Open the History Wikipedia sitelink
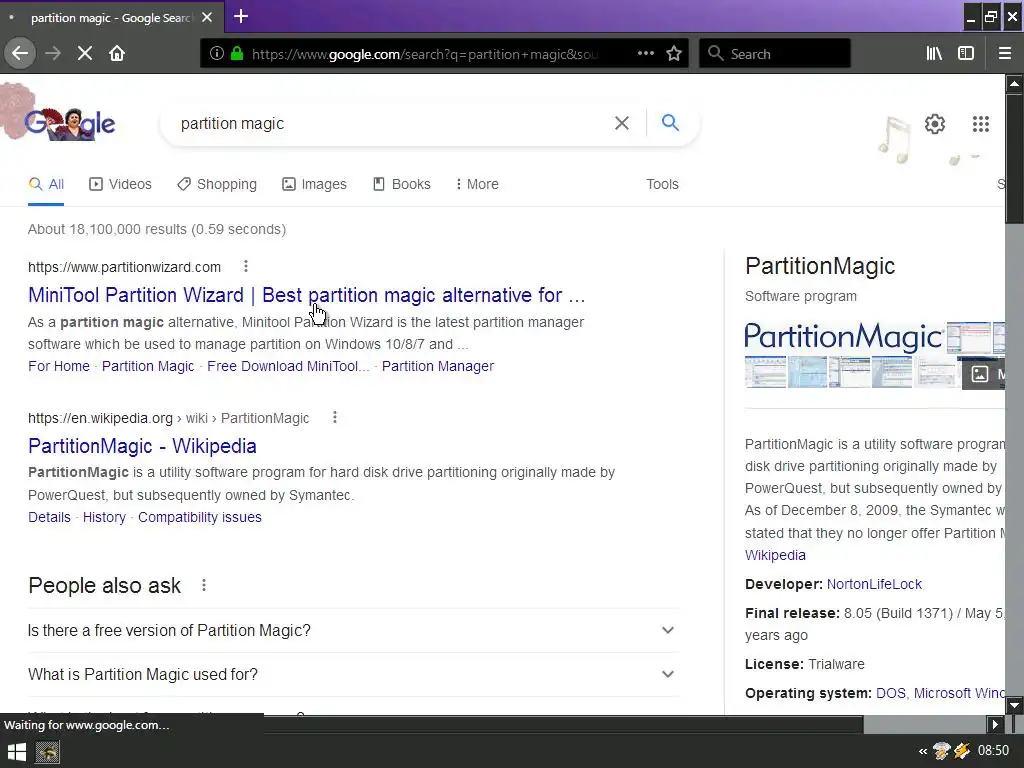The height and width of the screenshot is (768, 1024). coord(104,517)
